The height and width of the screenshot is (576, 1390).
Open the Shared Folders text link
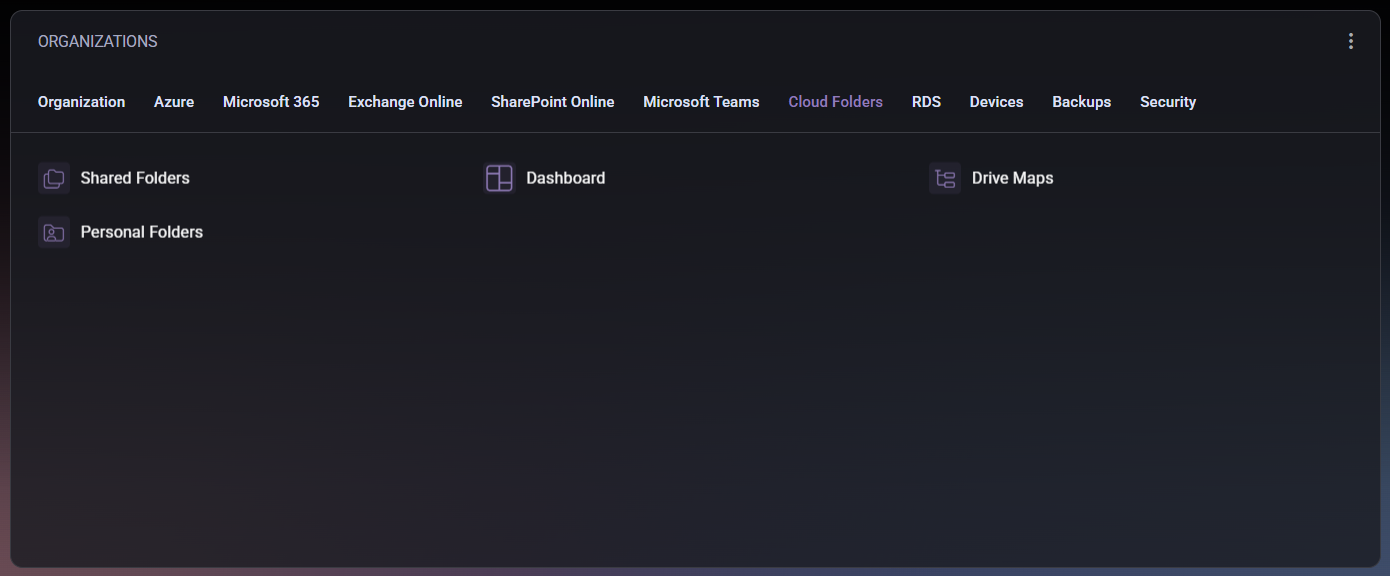pos(135,178)
